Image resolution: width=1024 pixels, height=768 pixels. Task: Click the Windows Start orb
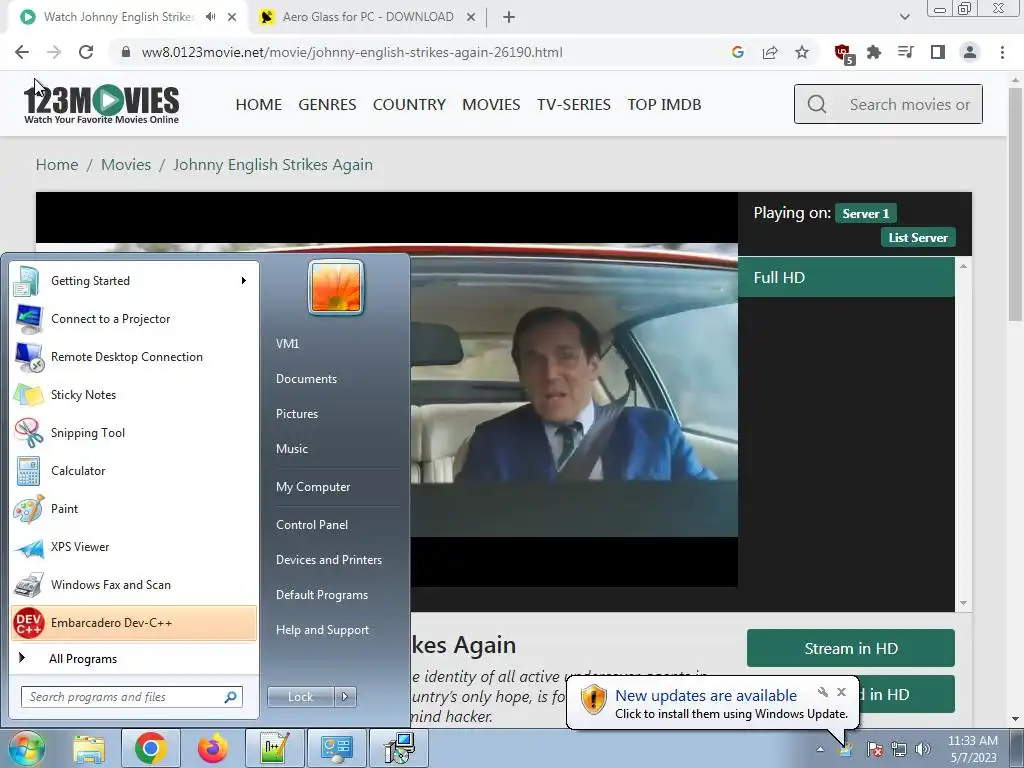tap(27, 748)
